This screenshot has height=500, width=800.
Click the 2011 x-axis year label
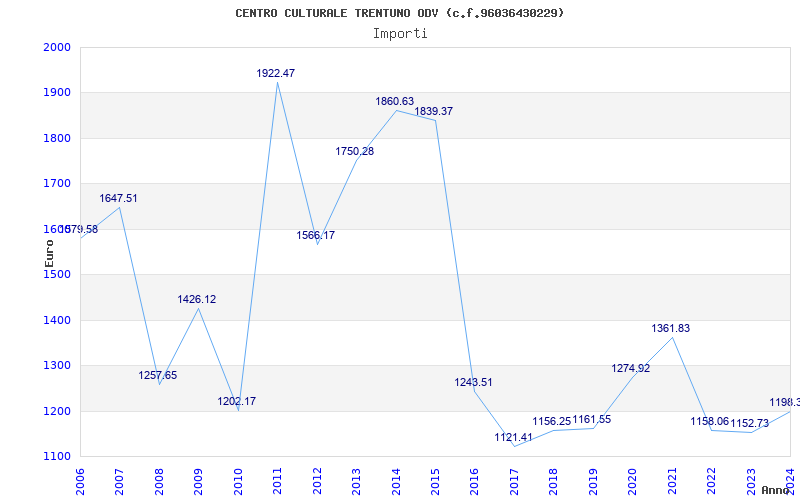[278, 482]
